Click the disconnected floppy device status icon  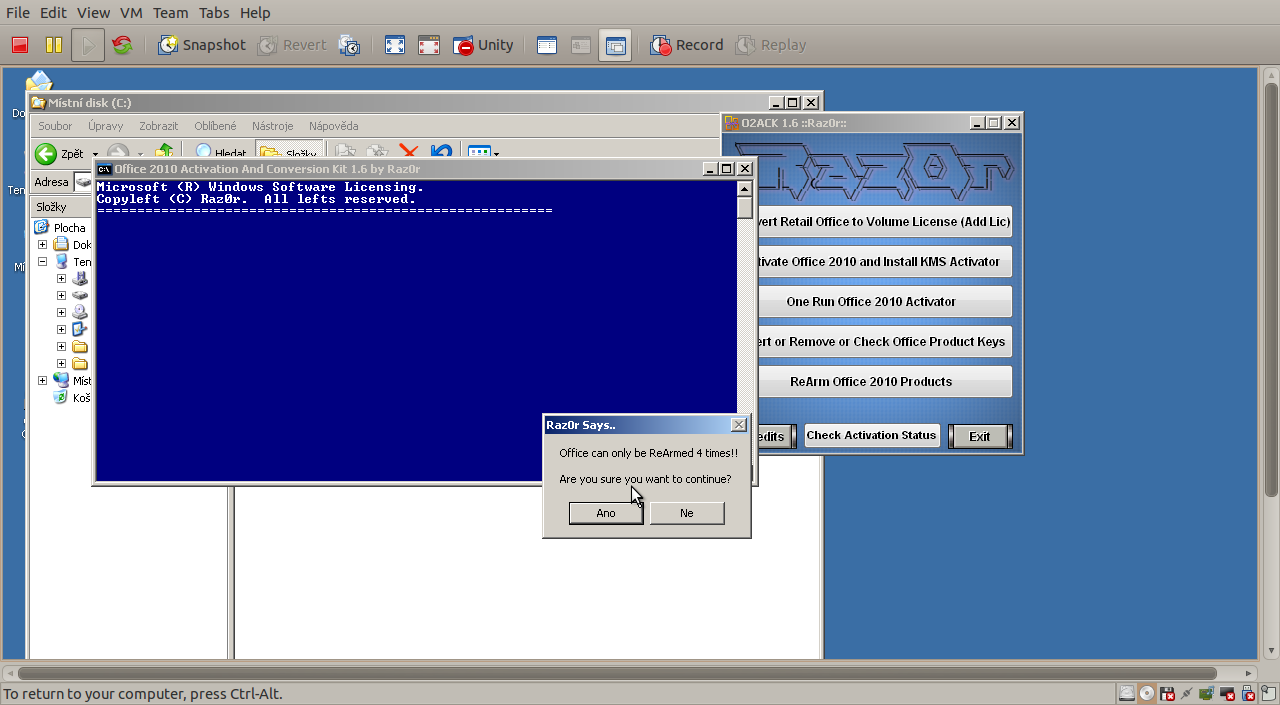tap(1167, 693)
